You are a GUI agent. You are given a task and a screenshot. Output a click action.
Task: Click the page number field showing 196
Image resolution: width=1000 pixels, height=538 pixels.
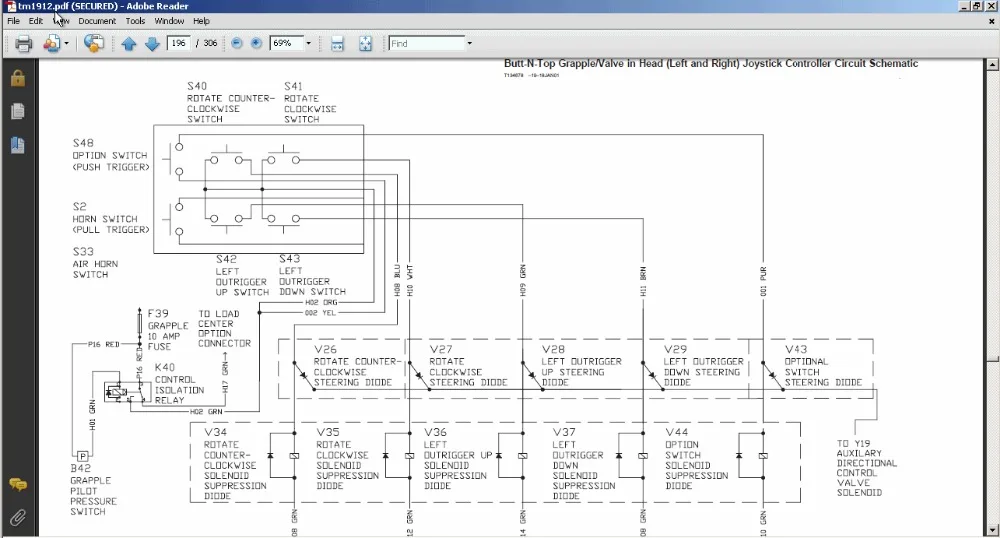[181, 44]
